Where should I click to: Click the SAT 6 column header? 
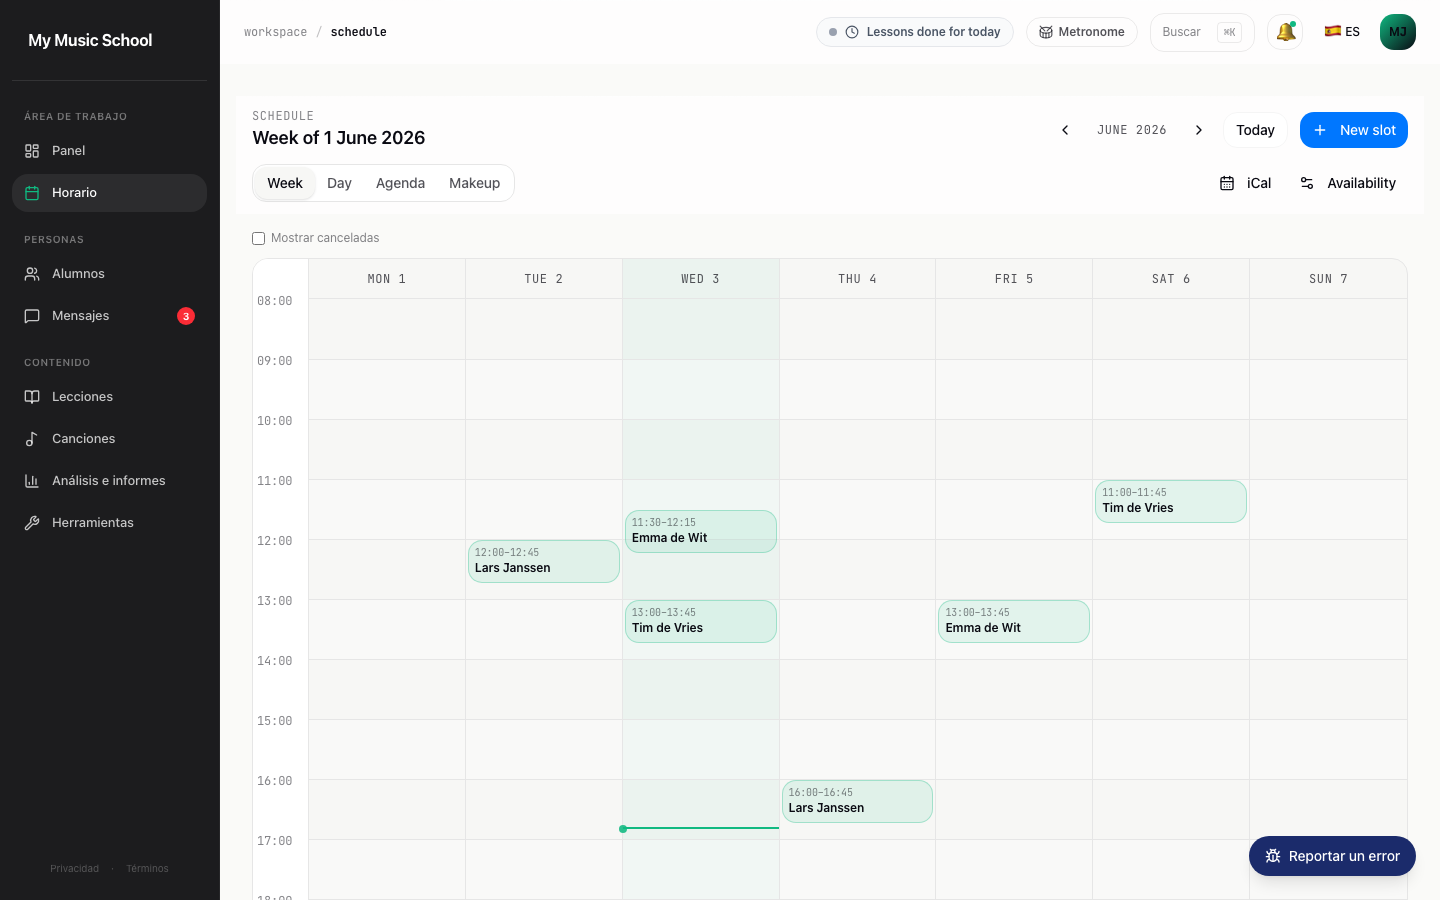click(1171, 279)
